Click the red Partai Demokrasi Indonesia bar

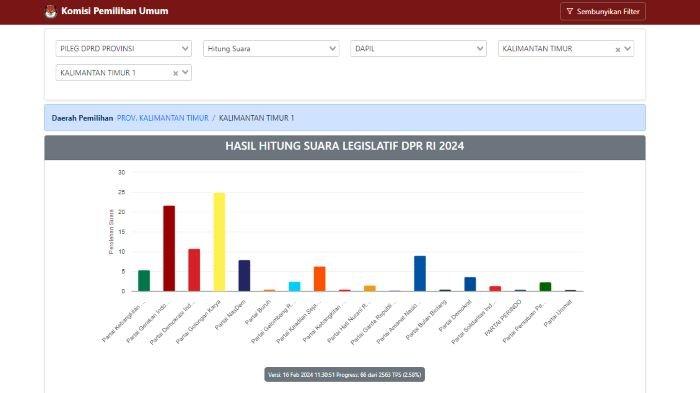[x=194, y=270]
